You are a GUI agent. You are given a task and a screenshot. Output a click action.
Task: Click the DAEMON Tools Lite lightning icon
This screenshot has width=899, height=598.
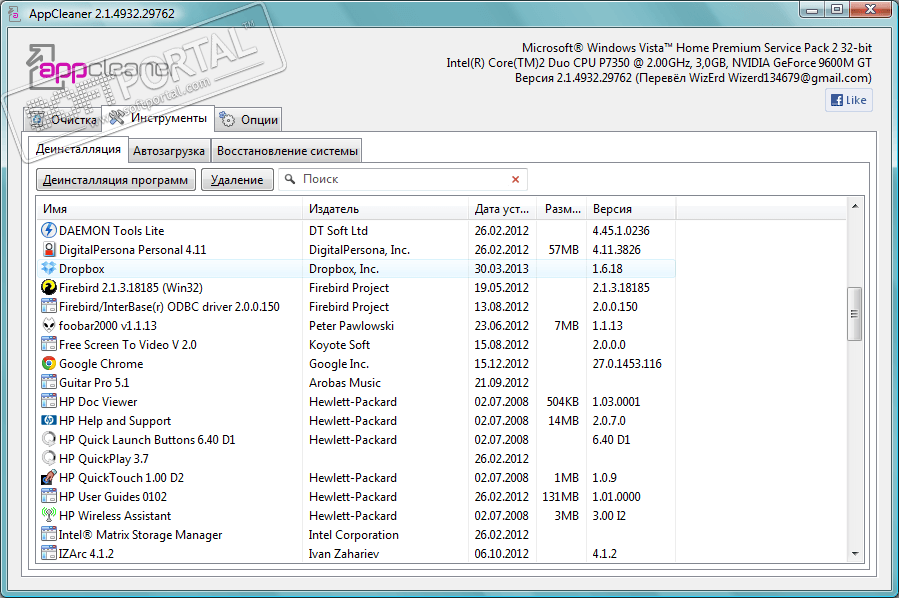49,231
